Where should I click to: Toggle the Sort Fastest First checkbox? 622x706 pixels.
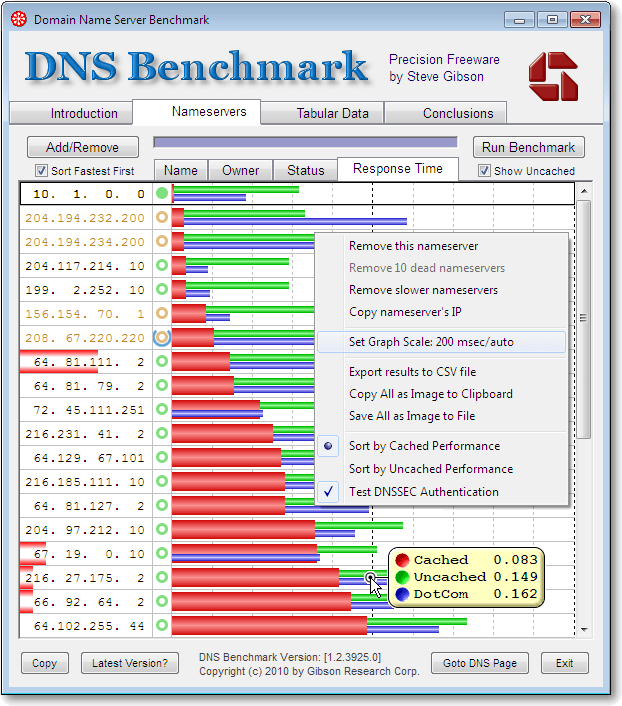click(42, 171)
